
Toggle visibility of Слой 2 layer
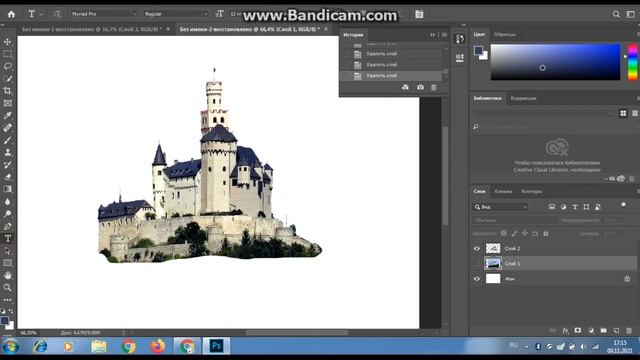pos(477,248)
